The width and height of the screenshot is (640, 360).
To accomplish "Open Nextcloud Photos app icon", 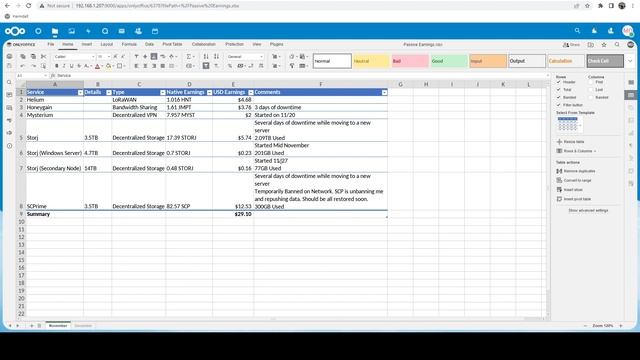I will click(x=71, y=31).
